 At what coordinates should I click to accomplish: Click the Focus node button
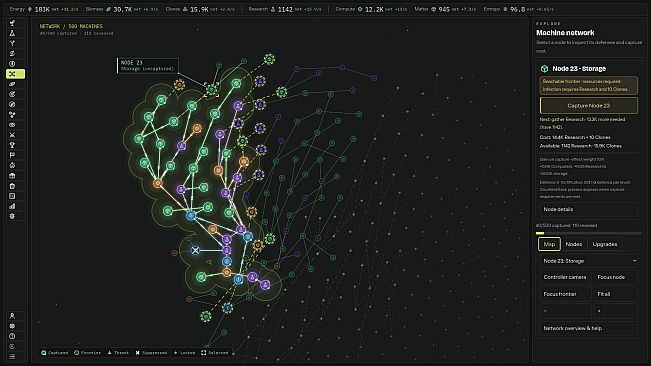point(615,277)
